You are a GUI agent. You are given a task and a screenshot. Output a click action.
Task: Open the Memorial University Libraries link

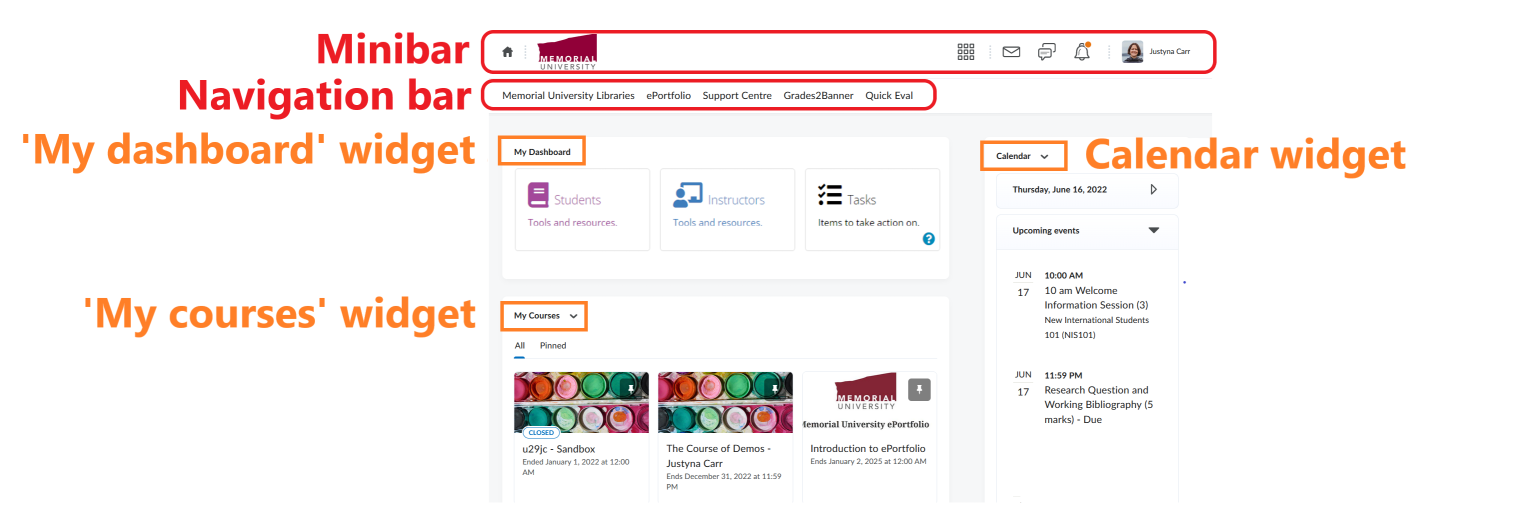pos(568,96)
